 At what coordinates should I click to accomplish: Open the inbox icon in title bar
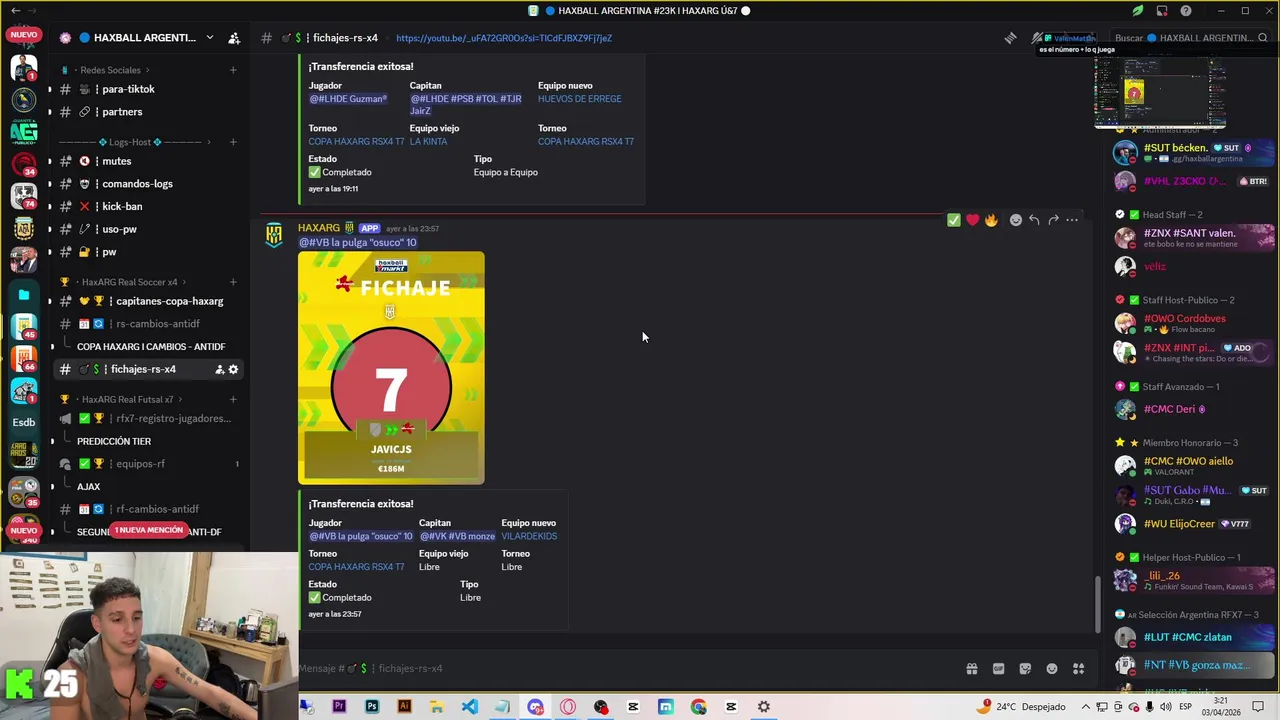[1162, 11]
